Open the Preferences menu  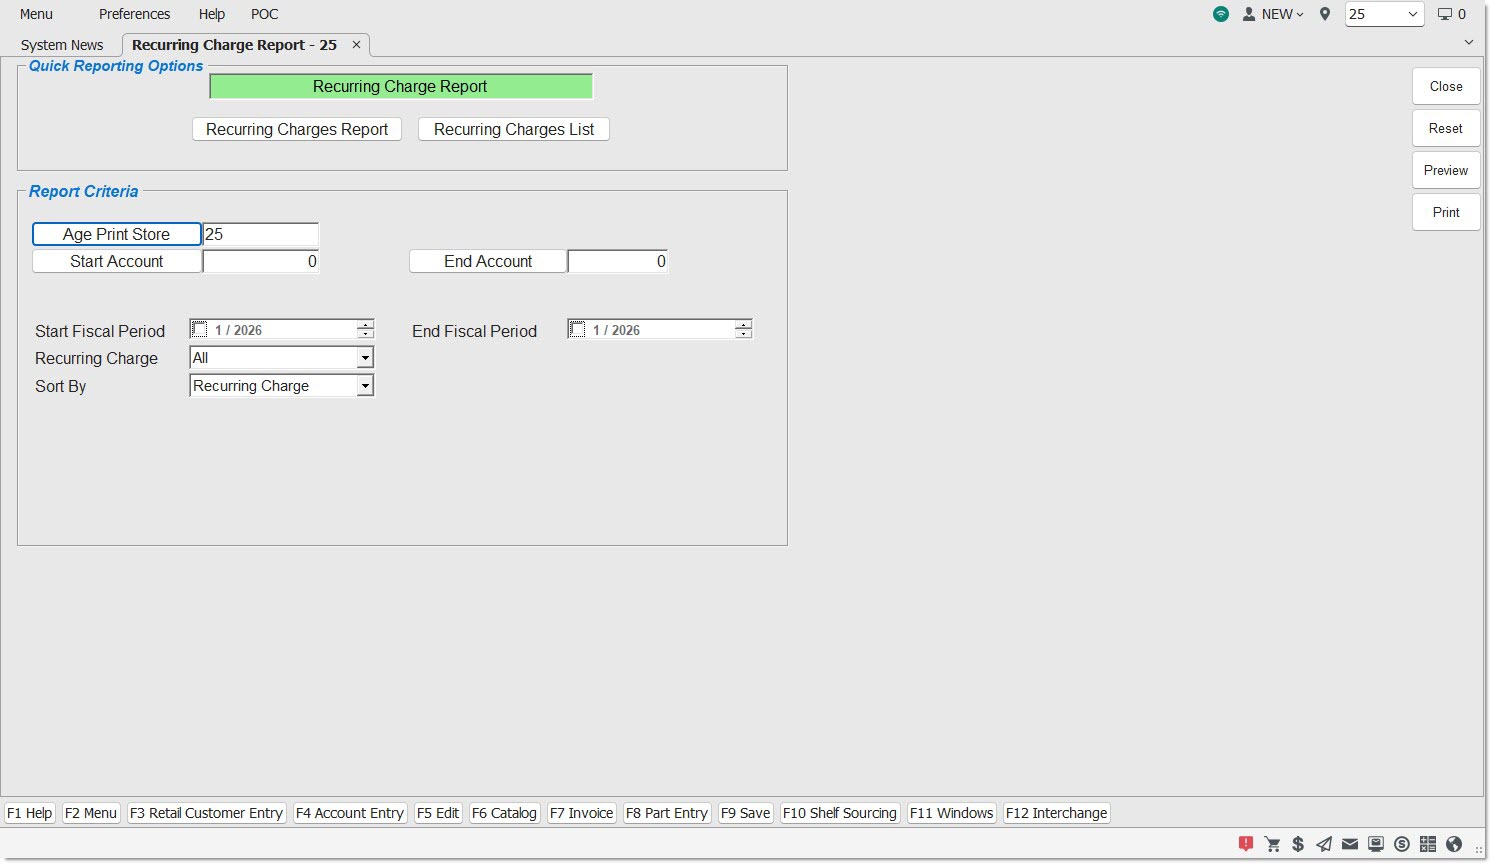[x=134, y=14]
